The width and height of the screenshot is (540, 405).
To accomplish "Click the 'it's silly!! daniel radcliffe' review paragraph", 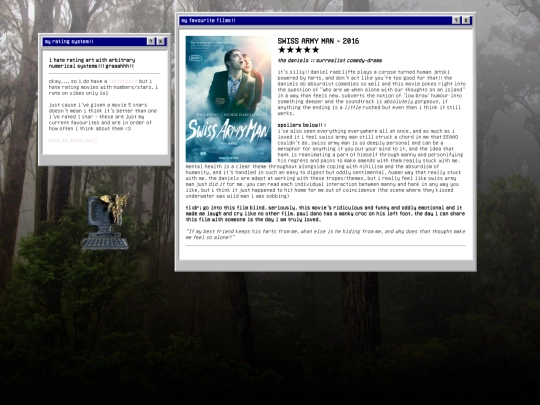I will (x=372, y=93).
